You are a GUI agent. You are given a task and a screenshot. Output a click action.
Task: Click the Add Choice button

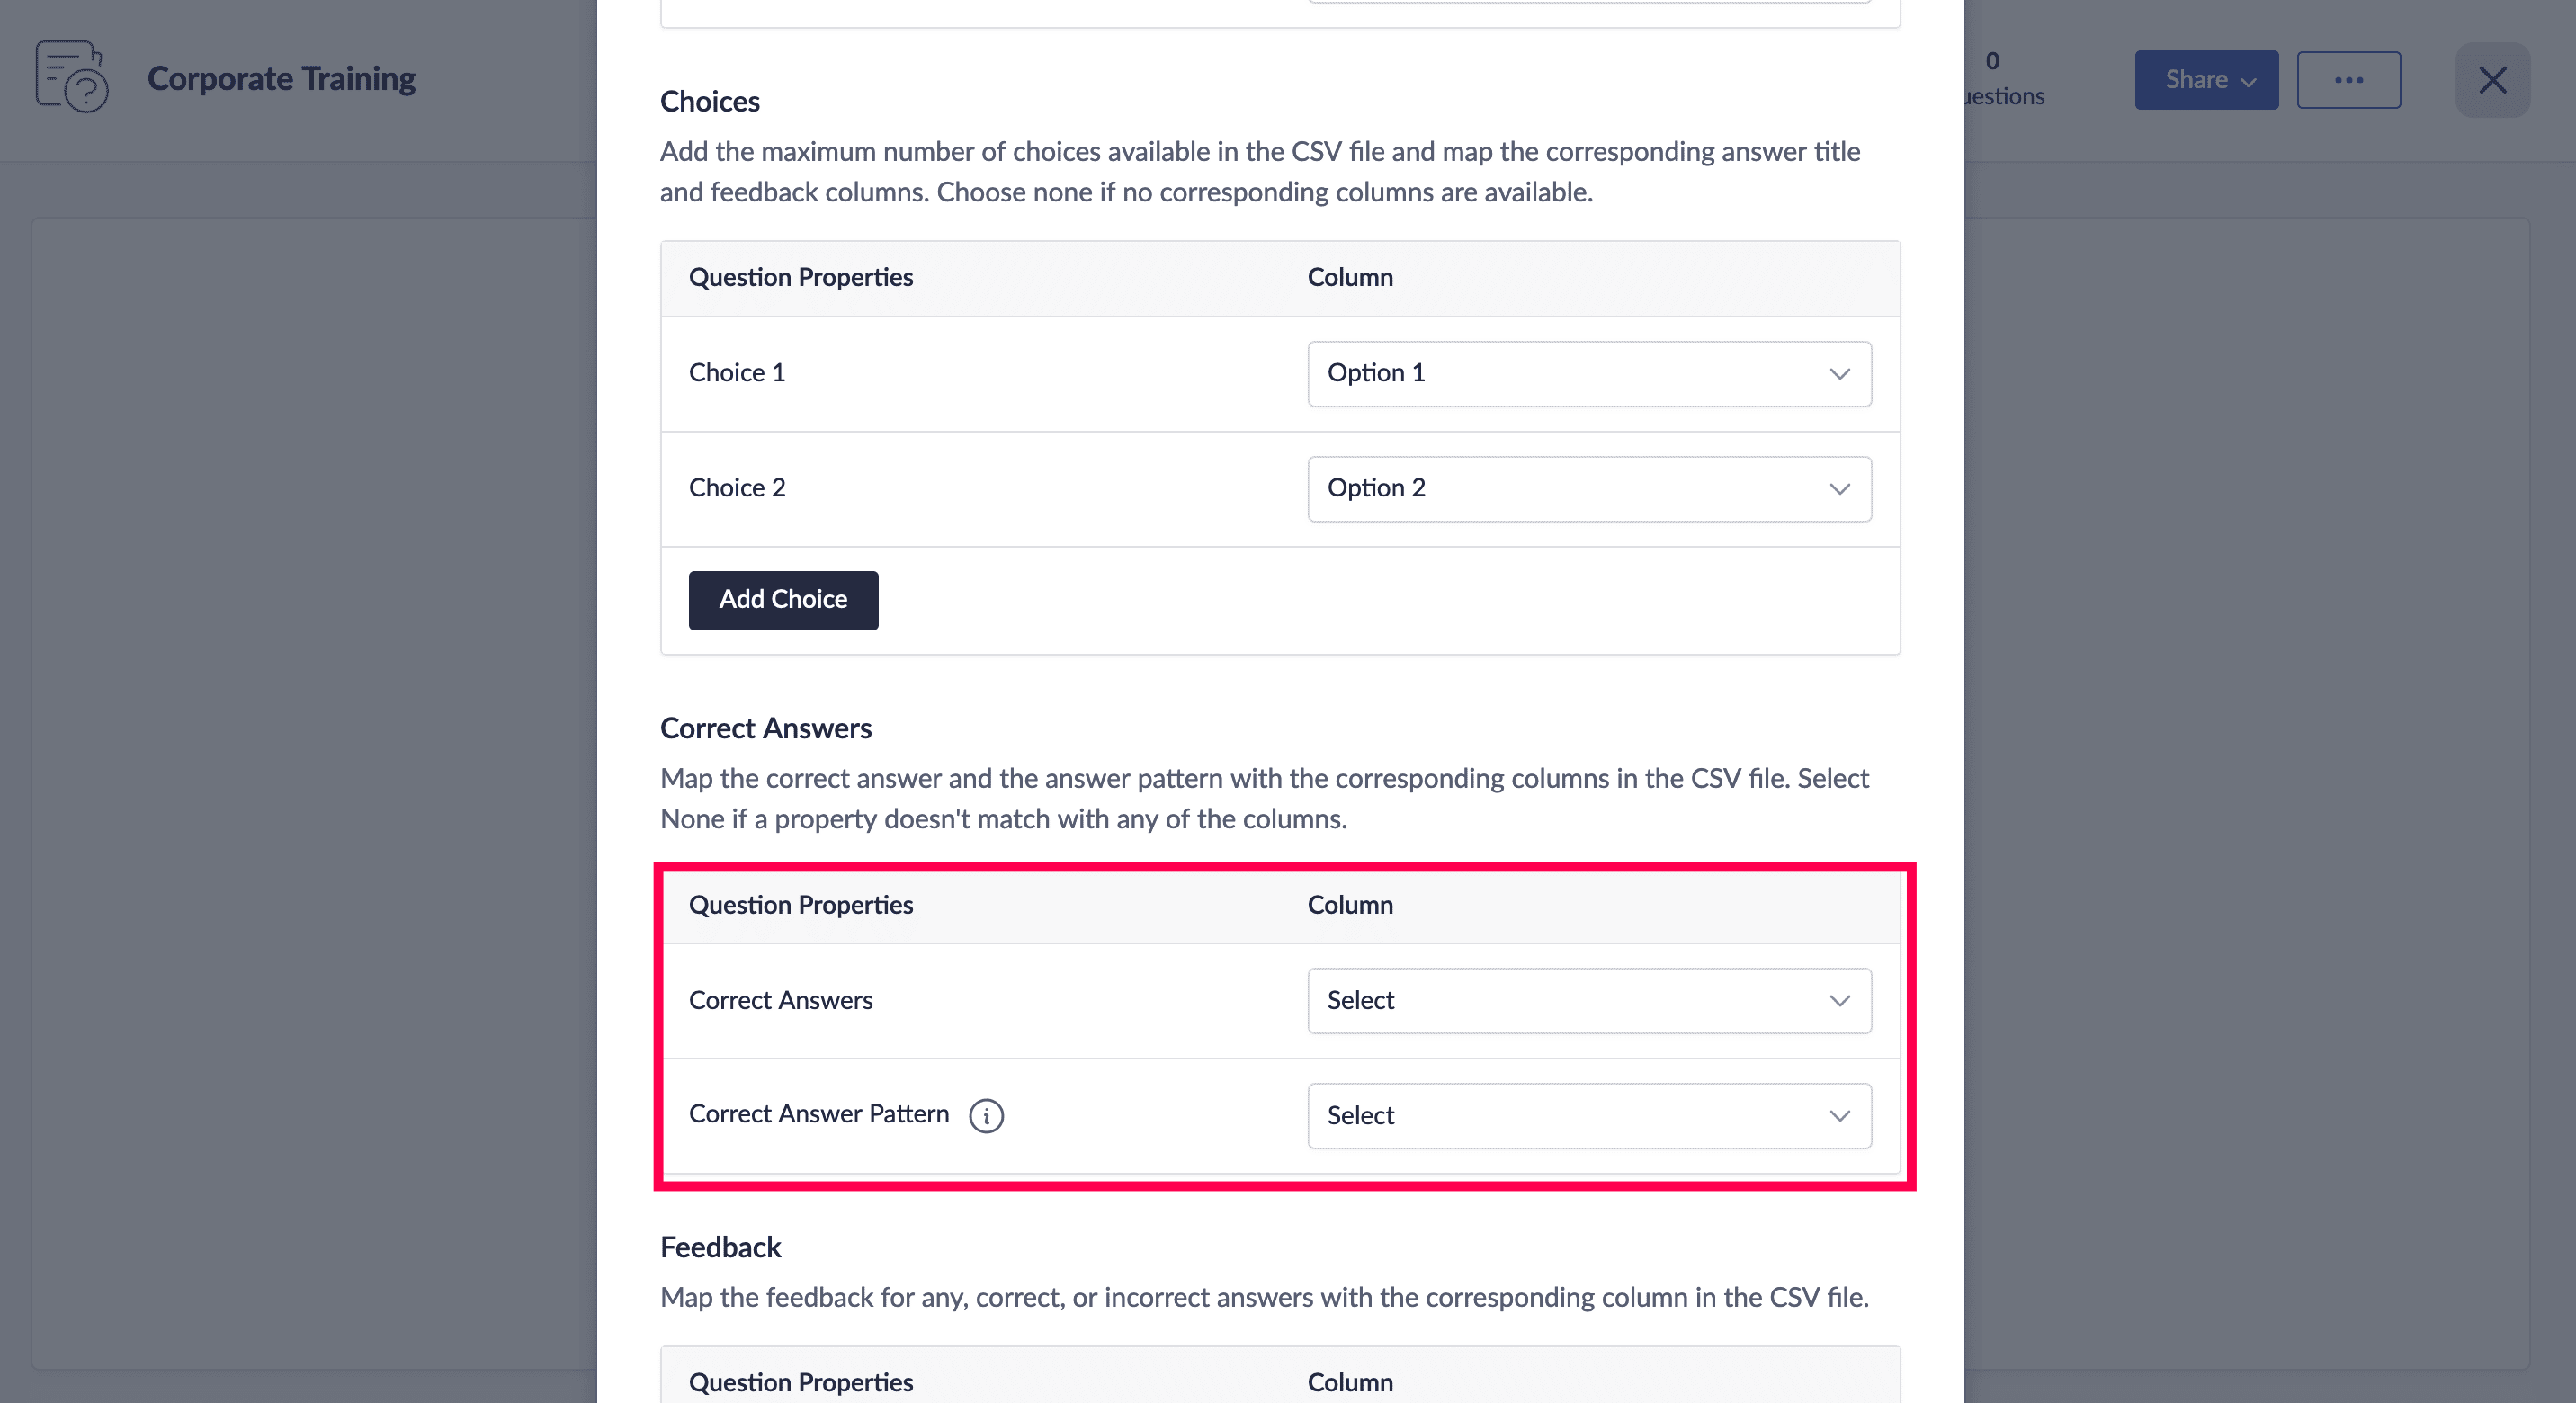point(783,600)
